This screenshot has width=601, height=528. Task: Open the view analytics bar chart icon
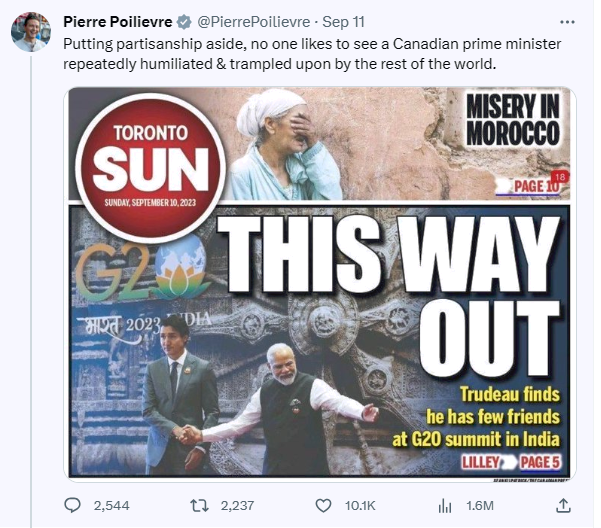click(445, 506)
